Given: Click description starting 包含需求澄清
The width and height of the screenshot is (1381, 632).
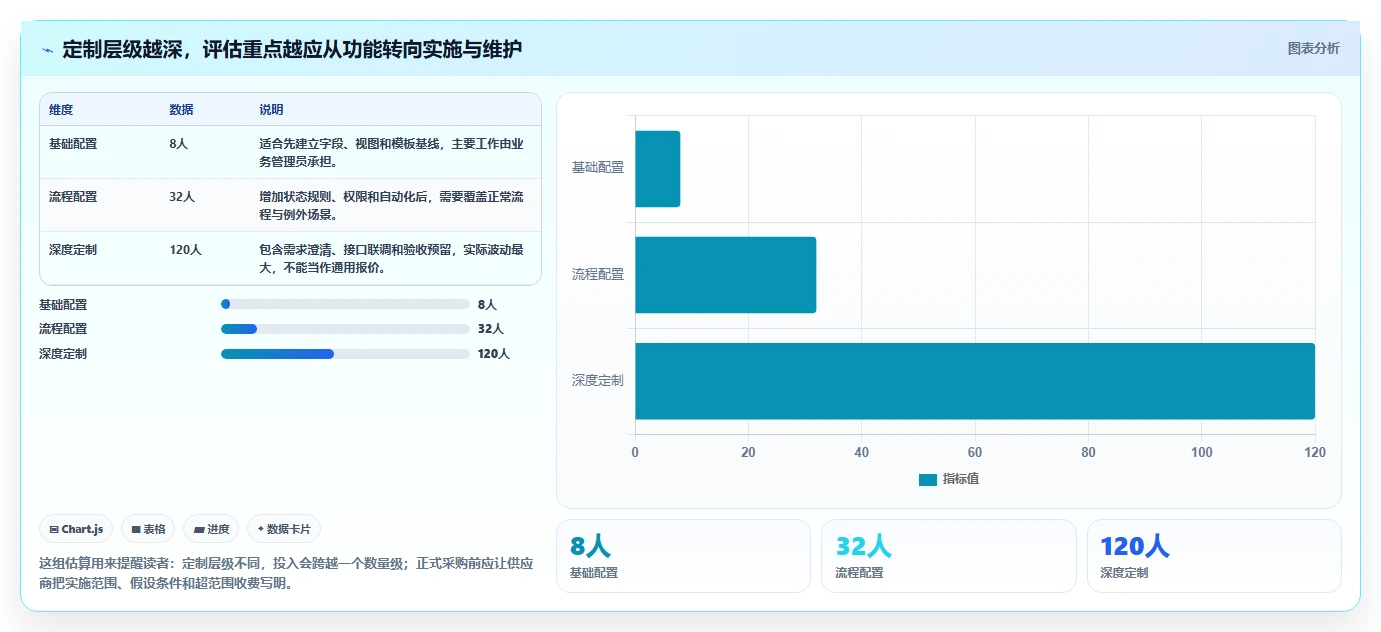Looking at the screenshot, I should click(391, 258).
